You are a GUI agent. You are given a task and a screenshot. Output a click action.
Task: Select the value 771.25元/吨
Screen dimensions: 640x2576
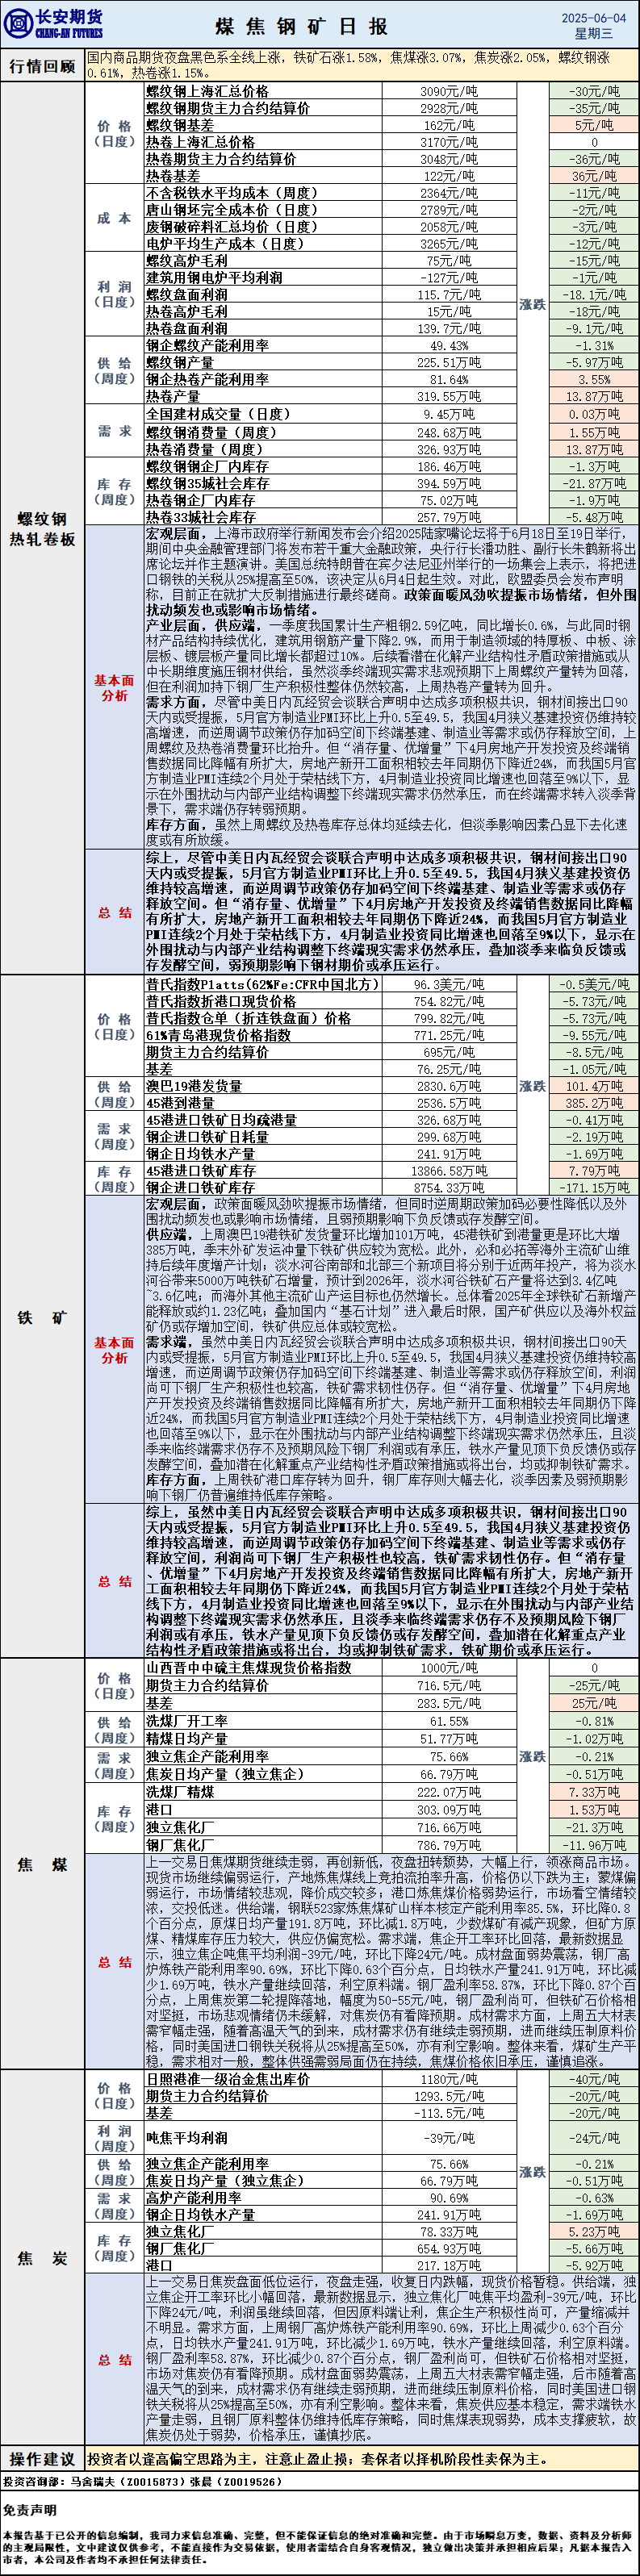[x=449, y=1035]
